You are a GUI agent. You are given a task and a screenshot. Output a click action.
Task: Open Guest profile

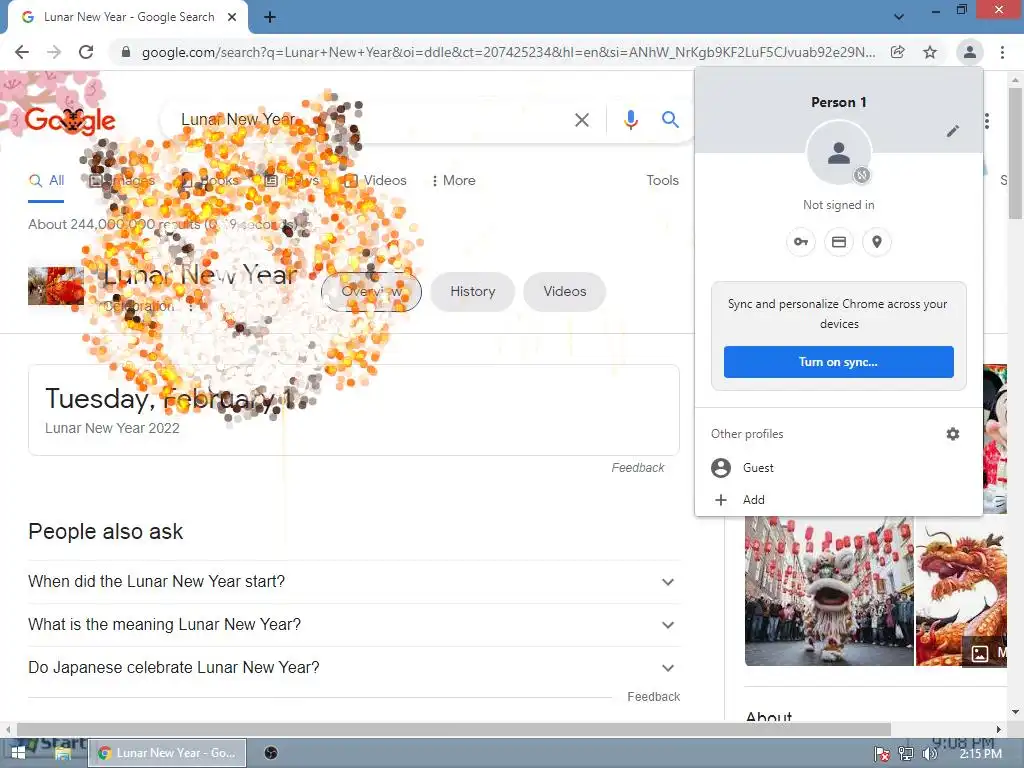(839, 468)
